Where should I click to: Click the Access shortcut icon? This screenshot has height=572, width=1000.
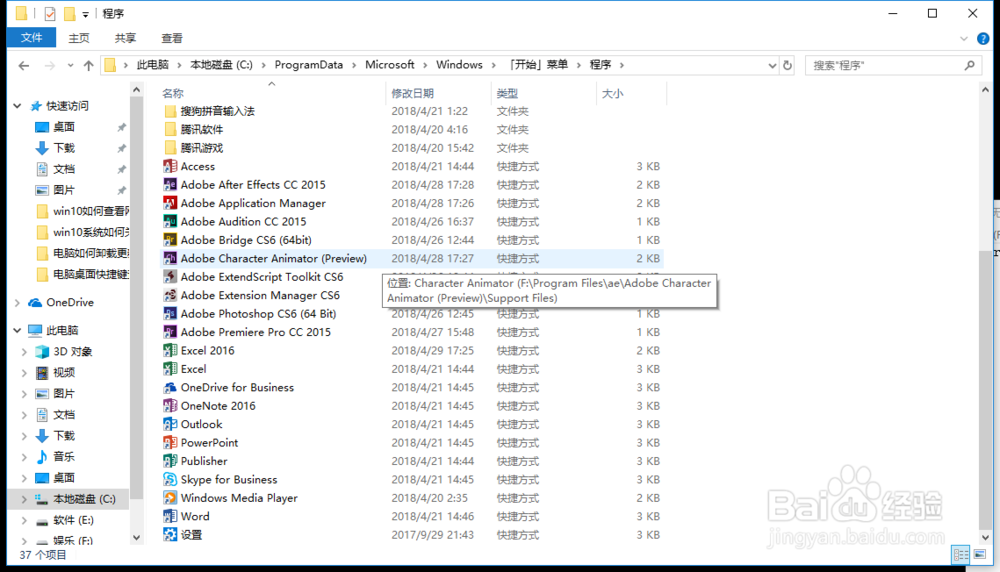[x=170, y=166]
